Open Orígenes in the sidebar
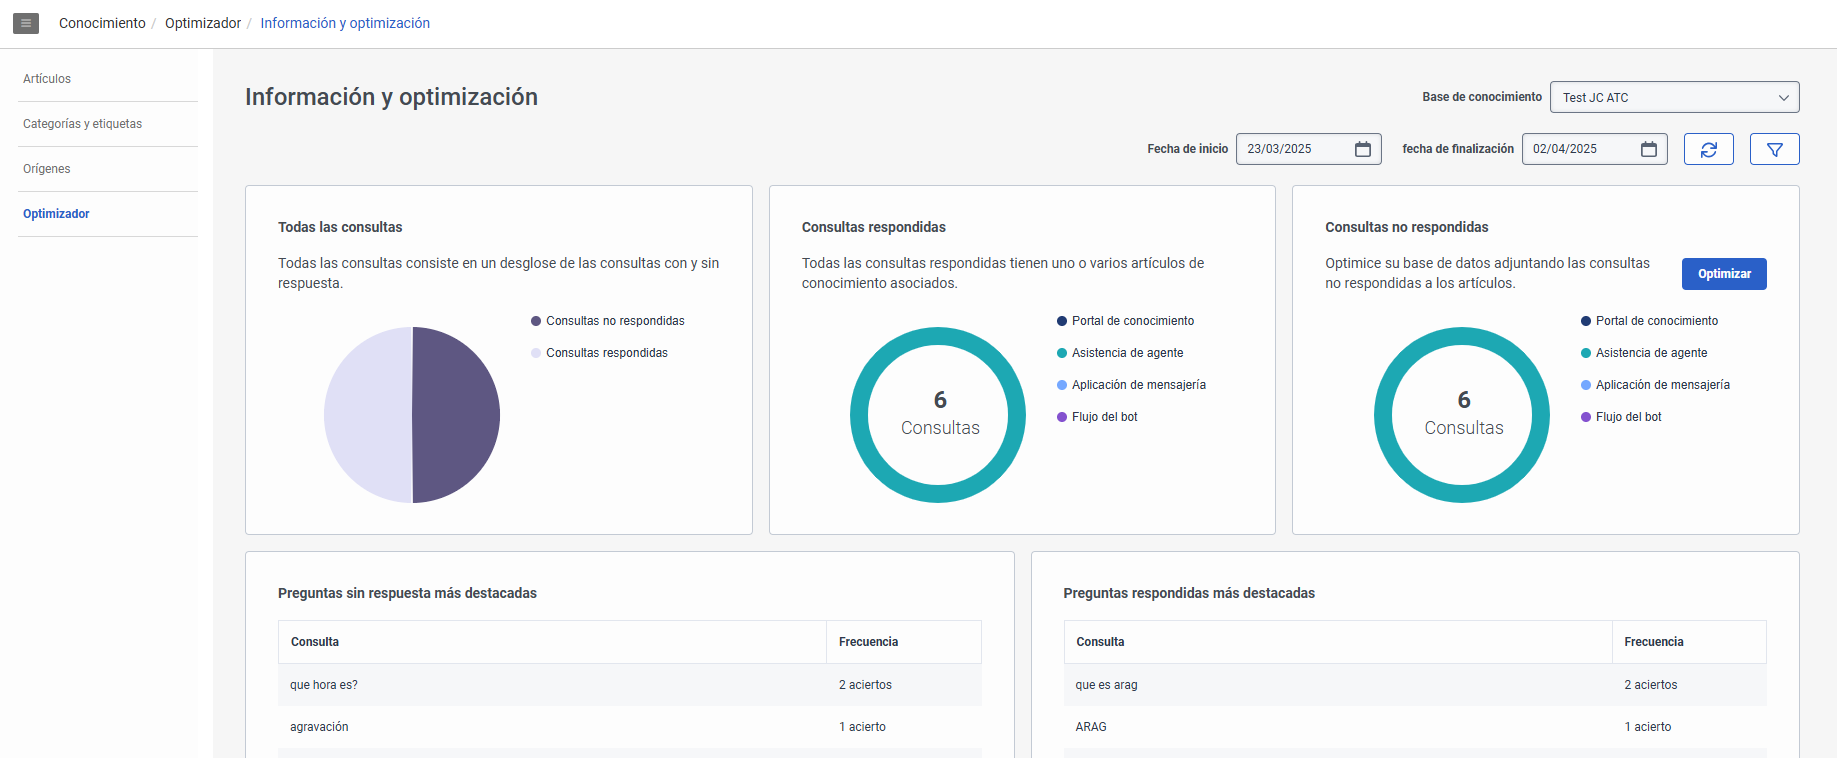 (x=47, y=169)
